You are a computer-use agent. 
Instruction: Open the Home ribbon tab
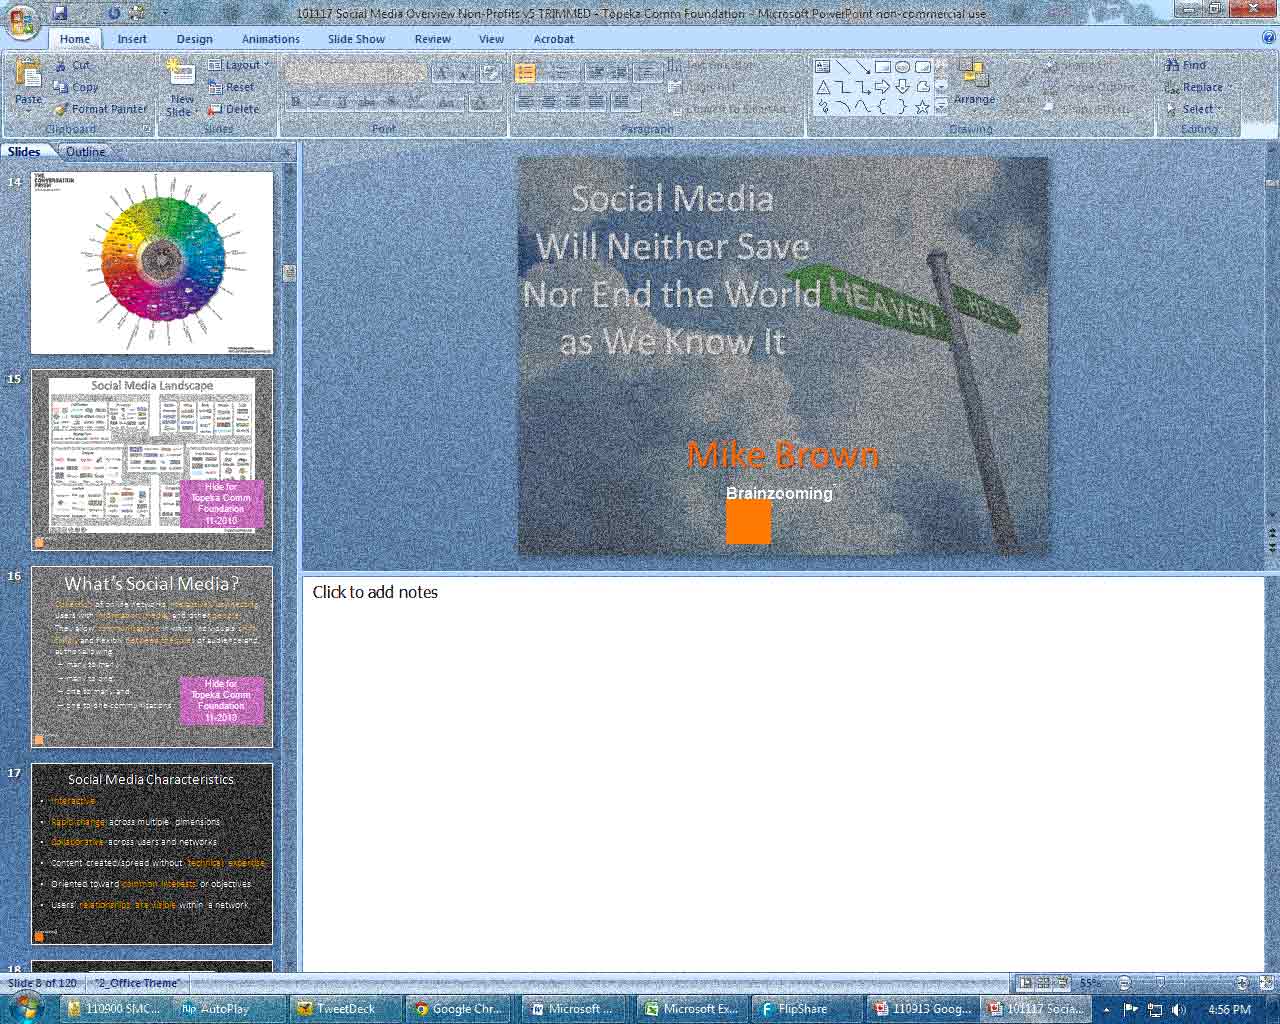pos(74,39)
